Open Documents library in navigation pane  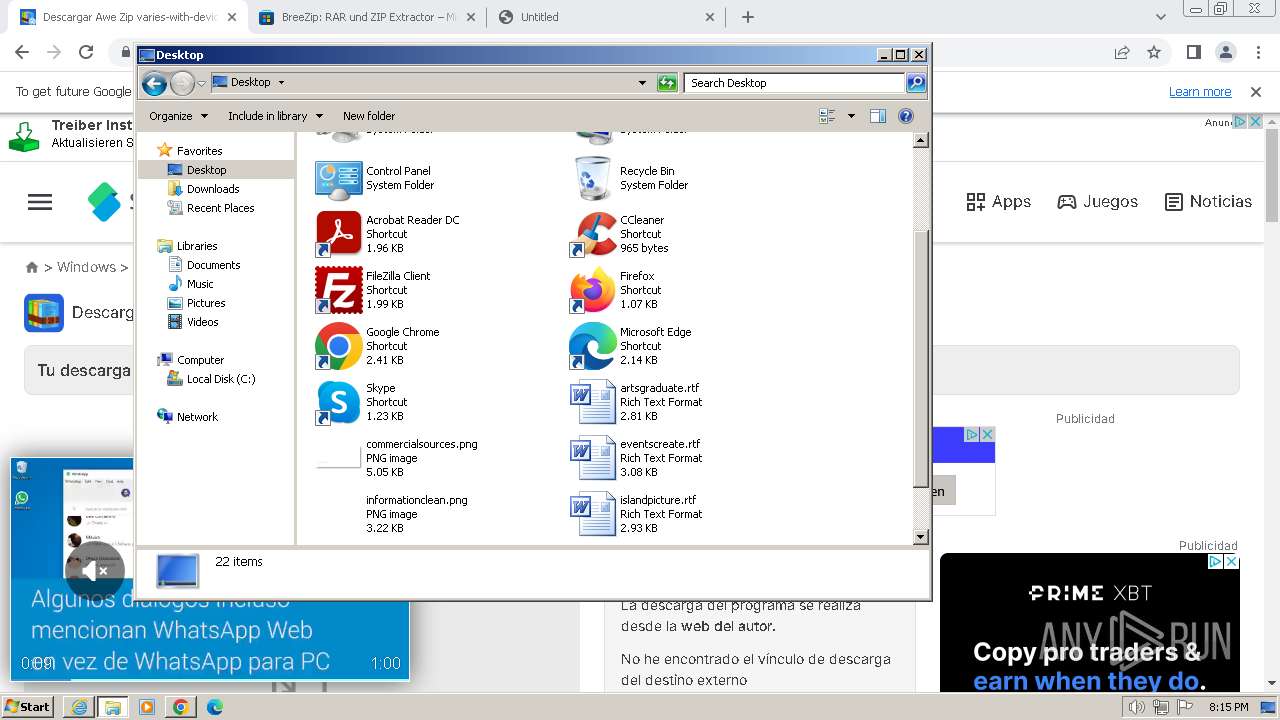pyautogui.click(x=213, y=265)
